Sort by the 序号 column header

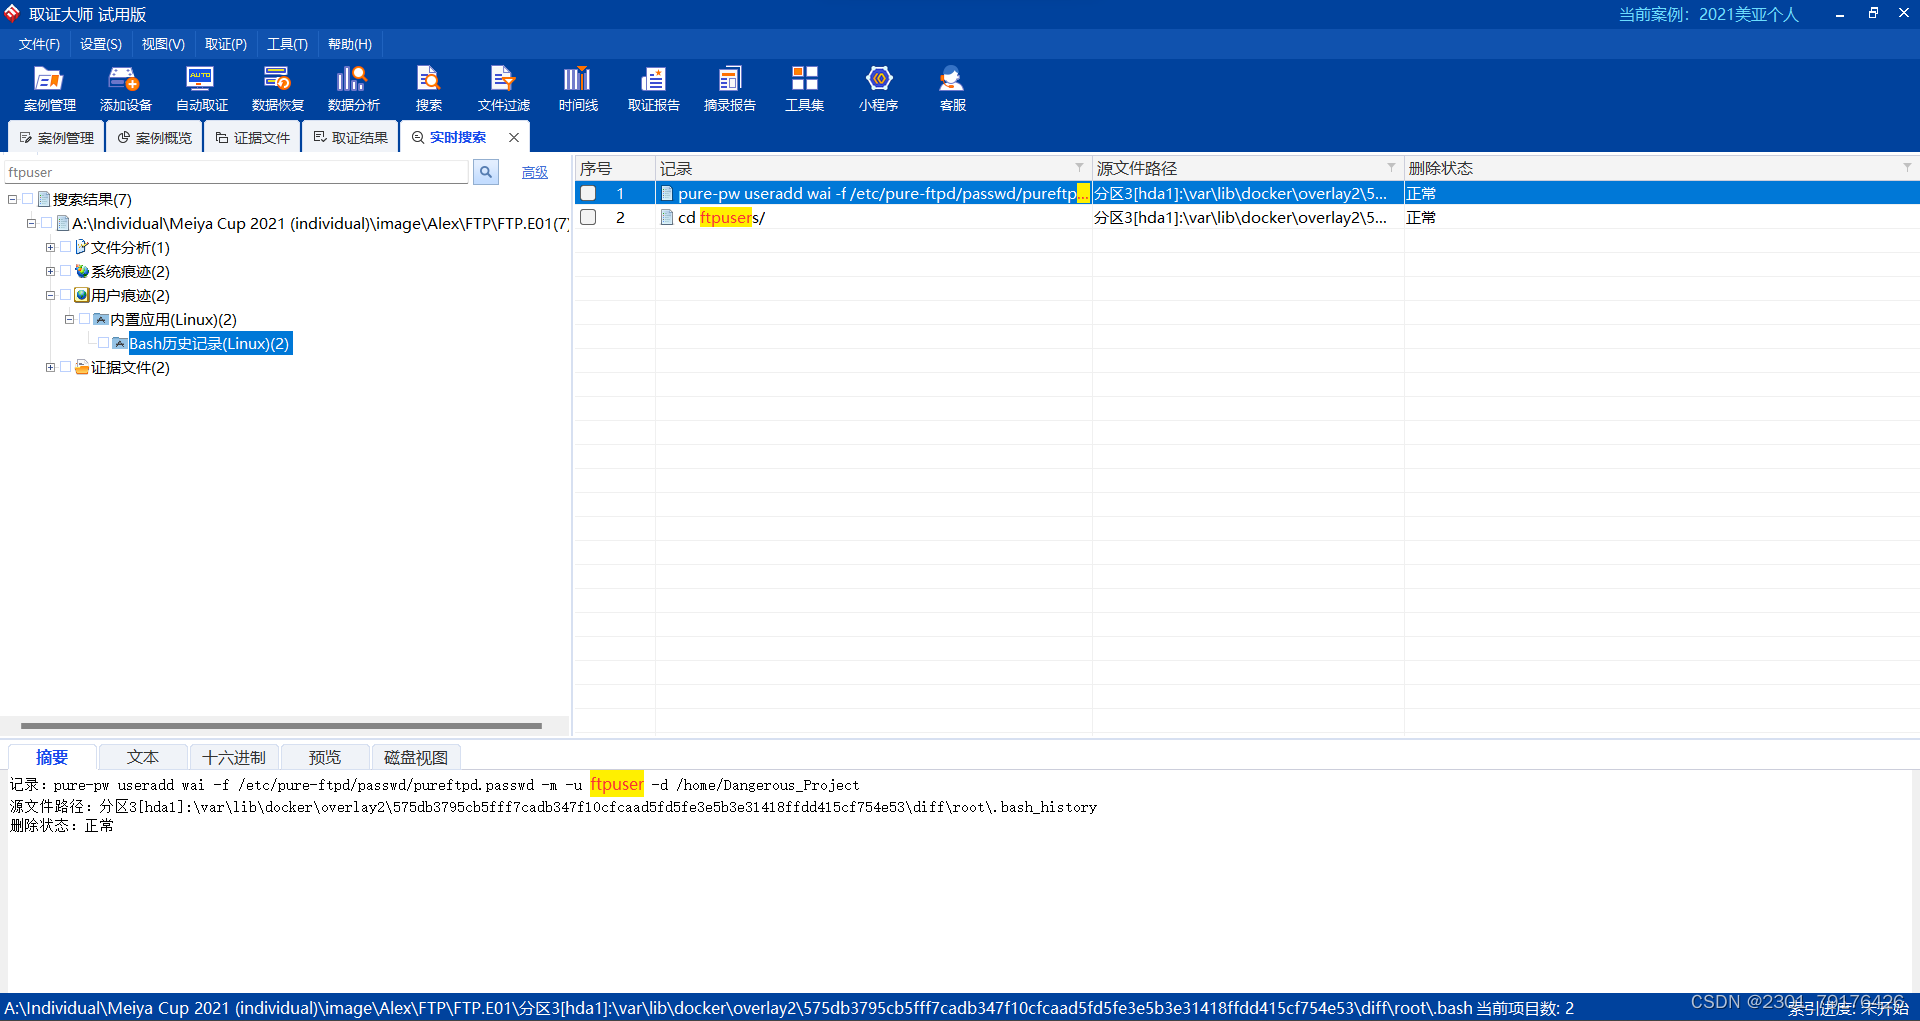pyautogui.click(x=614, y=168)
